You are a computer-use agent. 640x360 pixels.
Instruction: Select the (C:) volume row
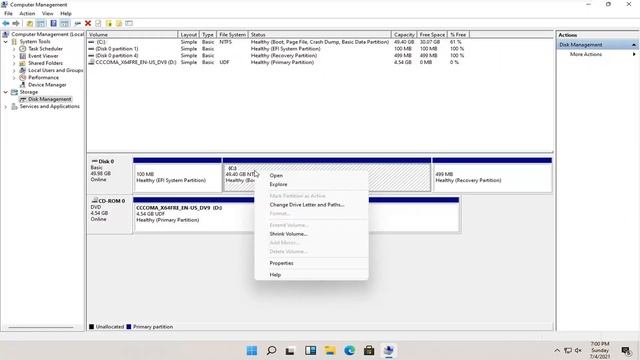click(x=278, y=42)
